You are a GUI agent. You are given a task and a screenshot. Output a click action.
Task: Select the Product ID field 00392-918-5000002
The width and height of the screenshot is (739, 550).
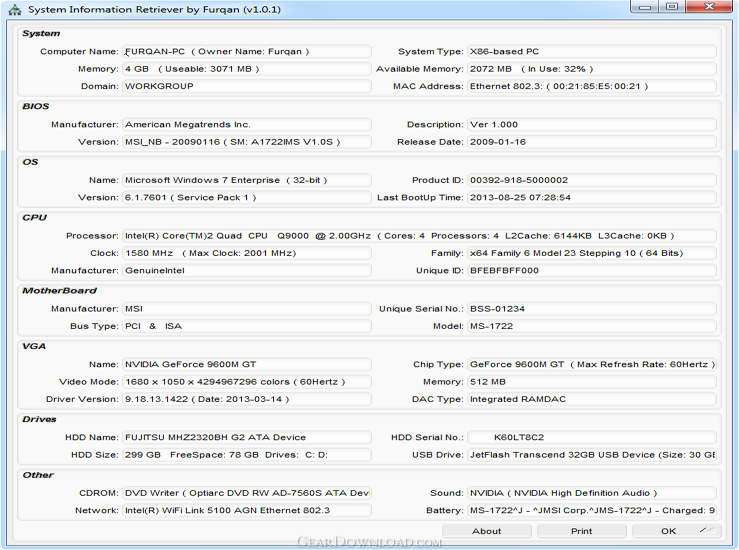tap(592, 180)
